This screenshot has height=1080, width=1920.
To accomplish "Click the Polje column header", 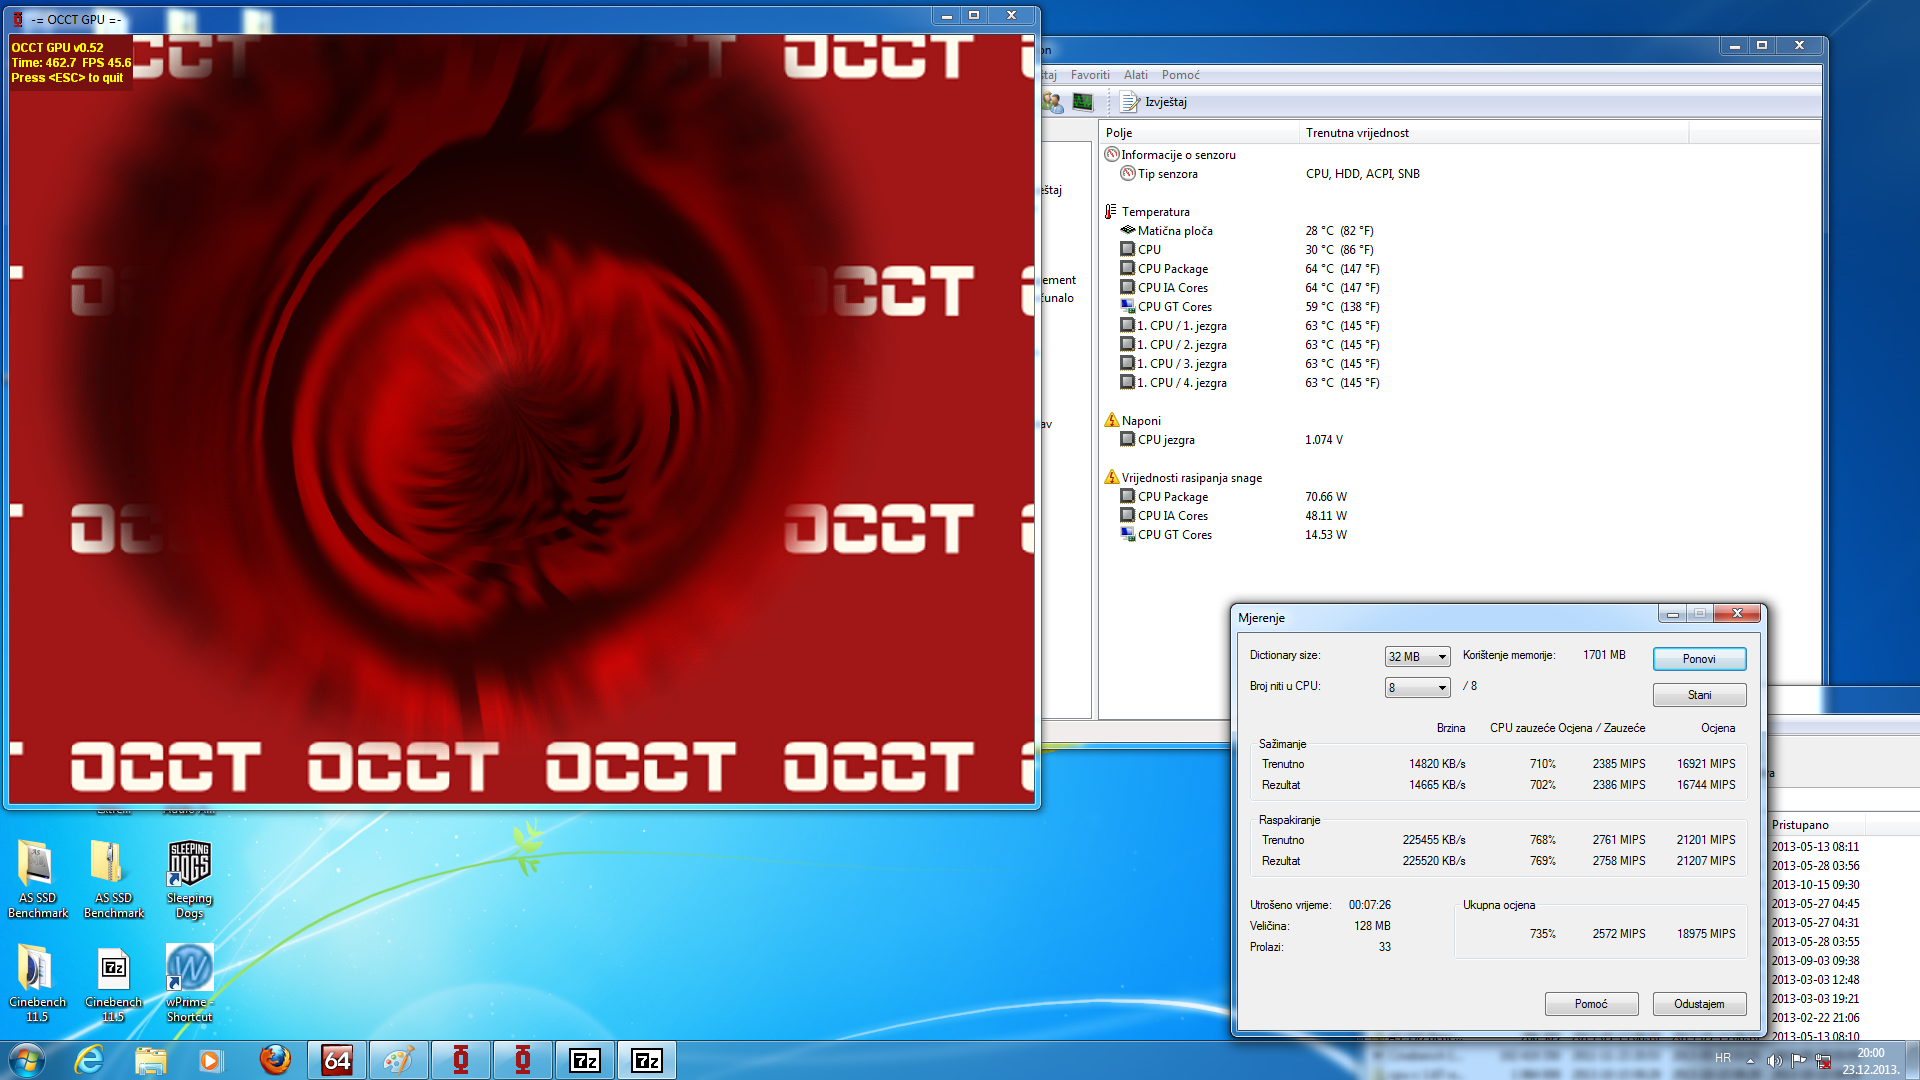I will (1199, 133).
